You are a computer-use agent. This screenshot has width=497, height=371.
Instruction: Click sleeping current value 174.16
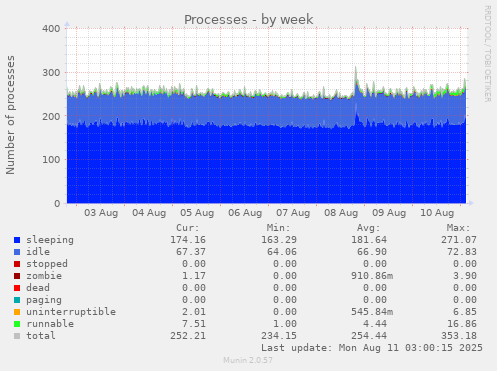pyautogui.click(x=188, y=240)
